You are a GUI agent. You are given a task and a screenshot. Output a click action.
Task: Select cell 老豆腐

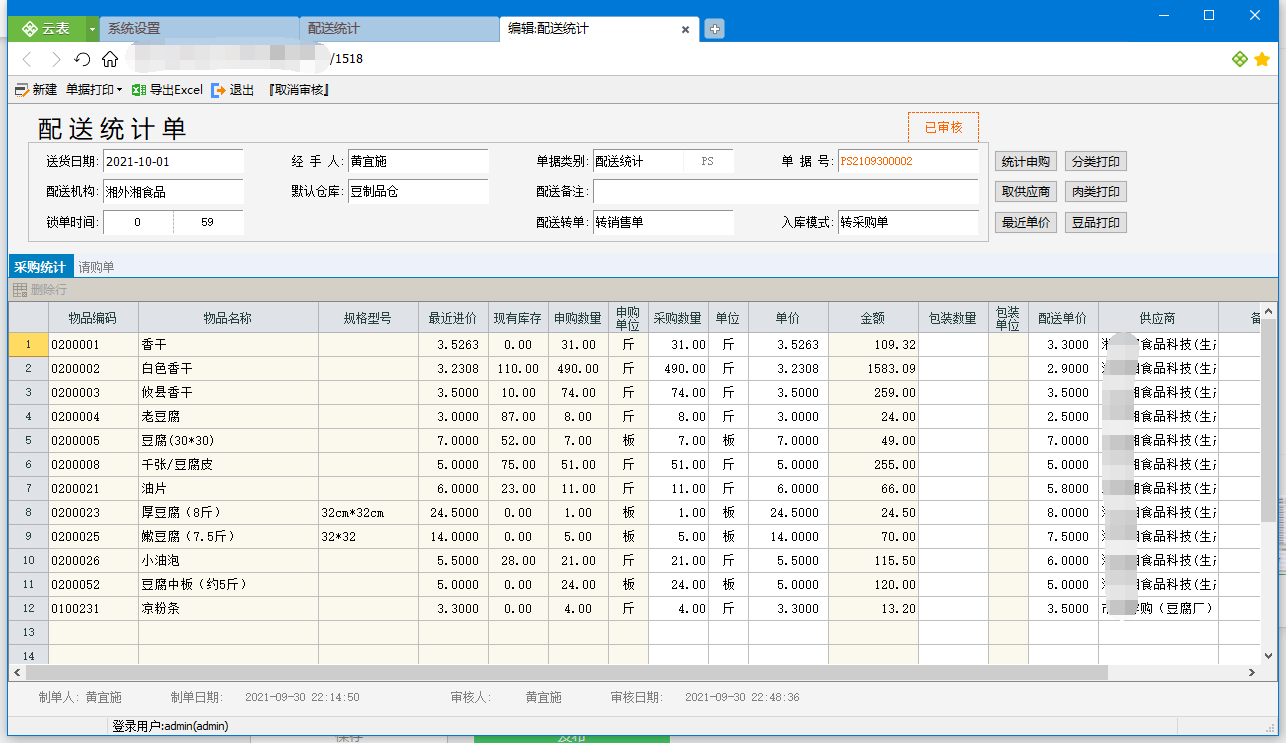tap(228, 417)
